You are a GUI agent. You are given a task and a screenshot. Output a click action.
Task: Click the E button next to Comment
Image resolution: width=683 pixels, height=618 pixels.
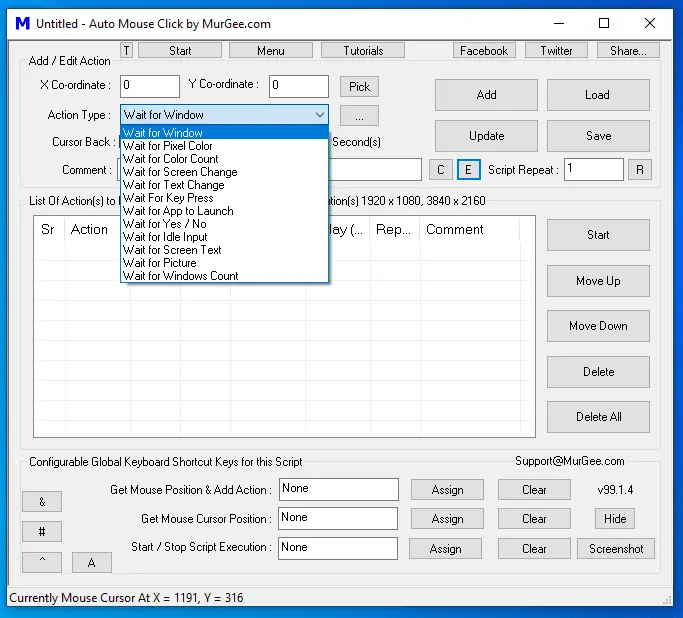468,169
